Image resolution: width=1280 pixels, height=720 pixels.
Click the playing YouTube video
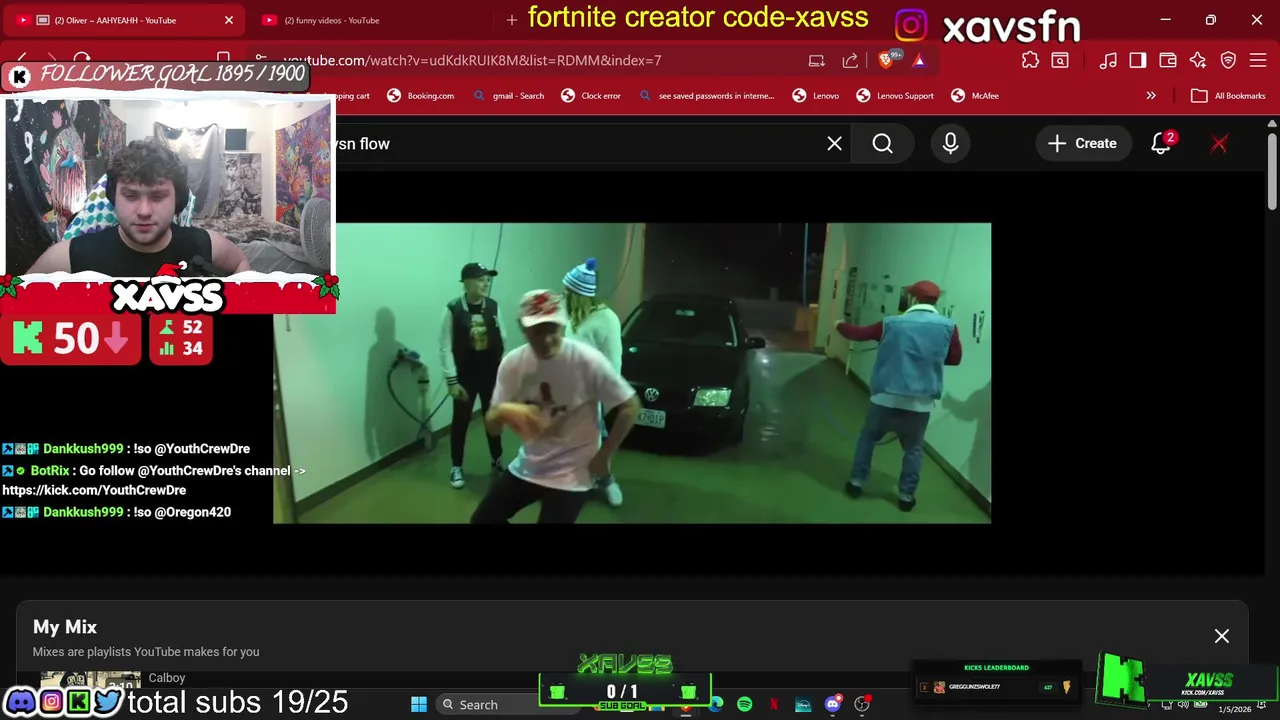coord(632,373)
